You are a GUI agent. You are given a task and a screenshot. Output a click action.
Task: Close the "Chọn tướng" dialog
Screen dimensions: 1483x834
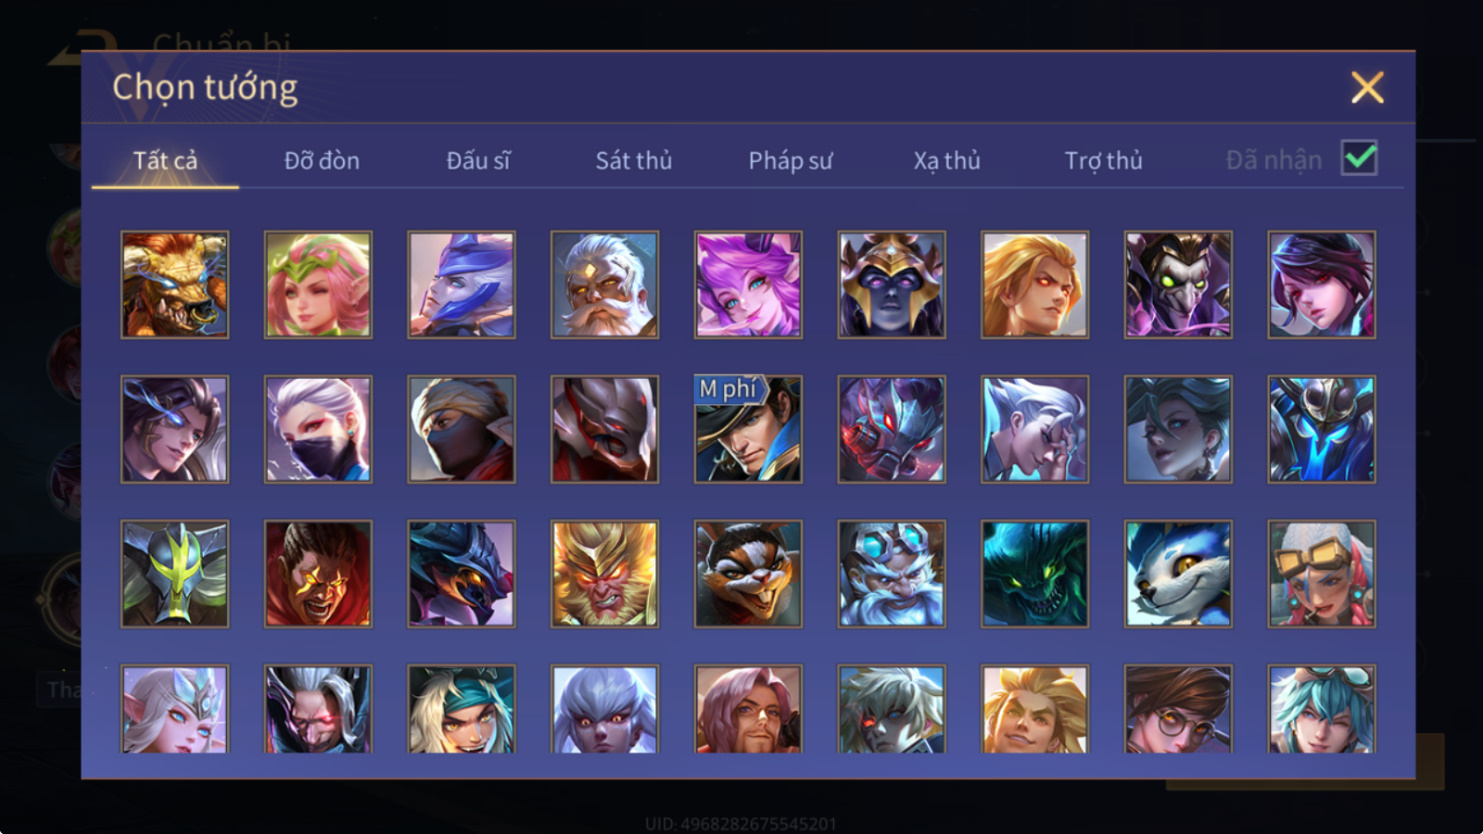[x=1367, y=87]
